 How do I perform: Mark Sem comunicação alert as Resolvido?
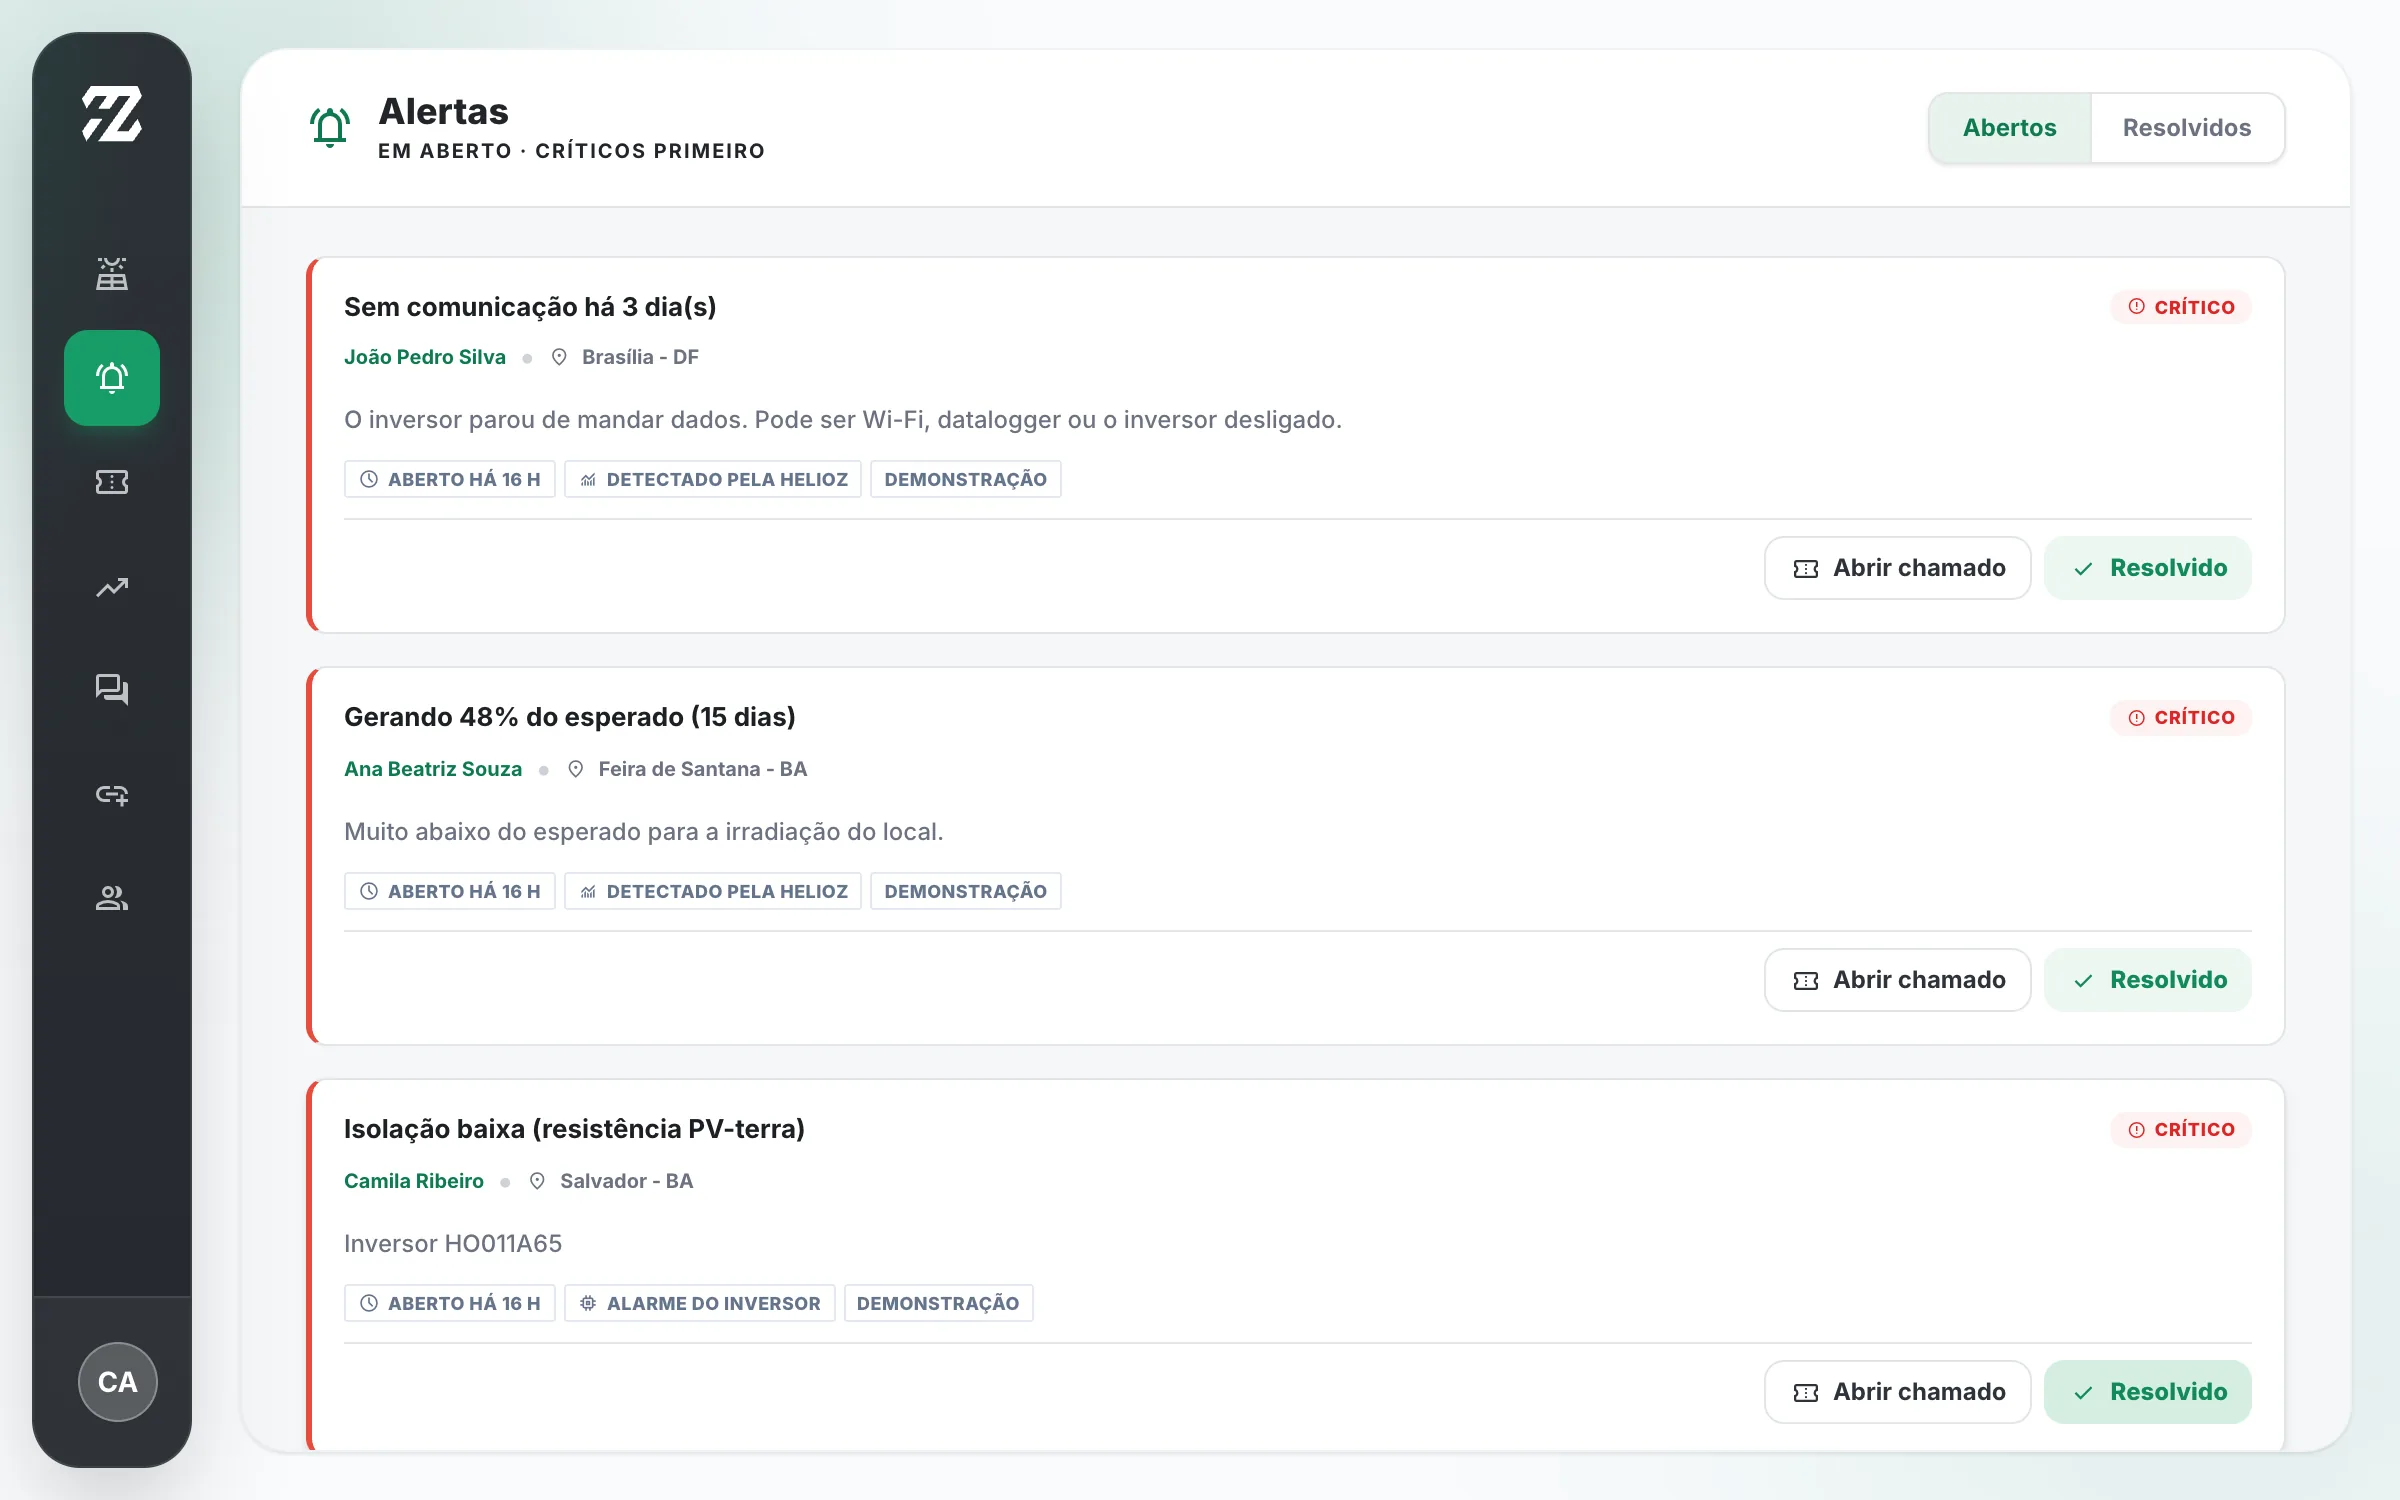point(2148,568)
